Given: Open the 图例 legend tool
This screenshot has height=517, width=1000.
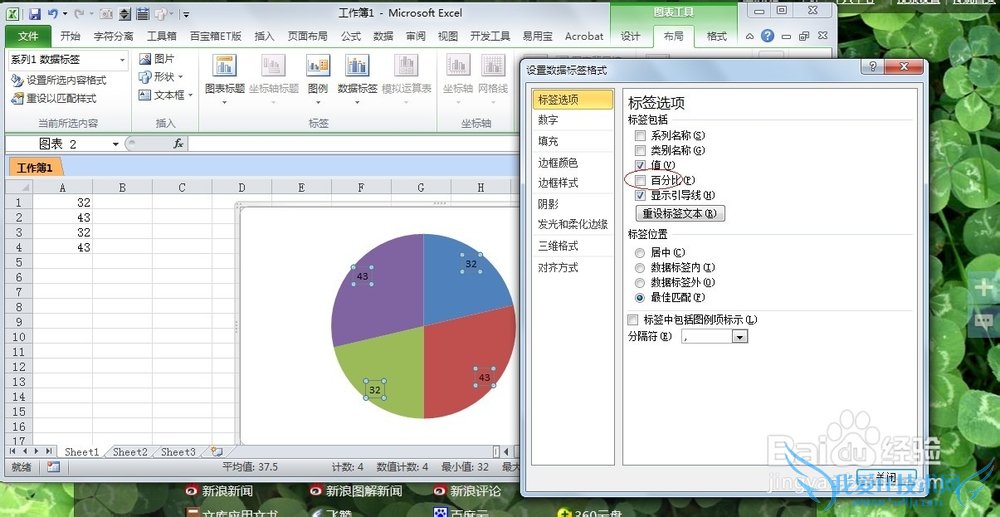Looking at the screenshot, I should tap(317, 74).
